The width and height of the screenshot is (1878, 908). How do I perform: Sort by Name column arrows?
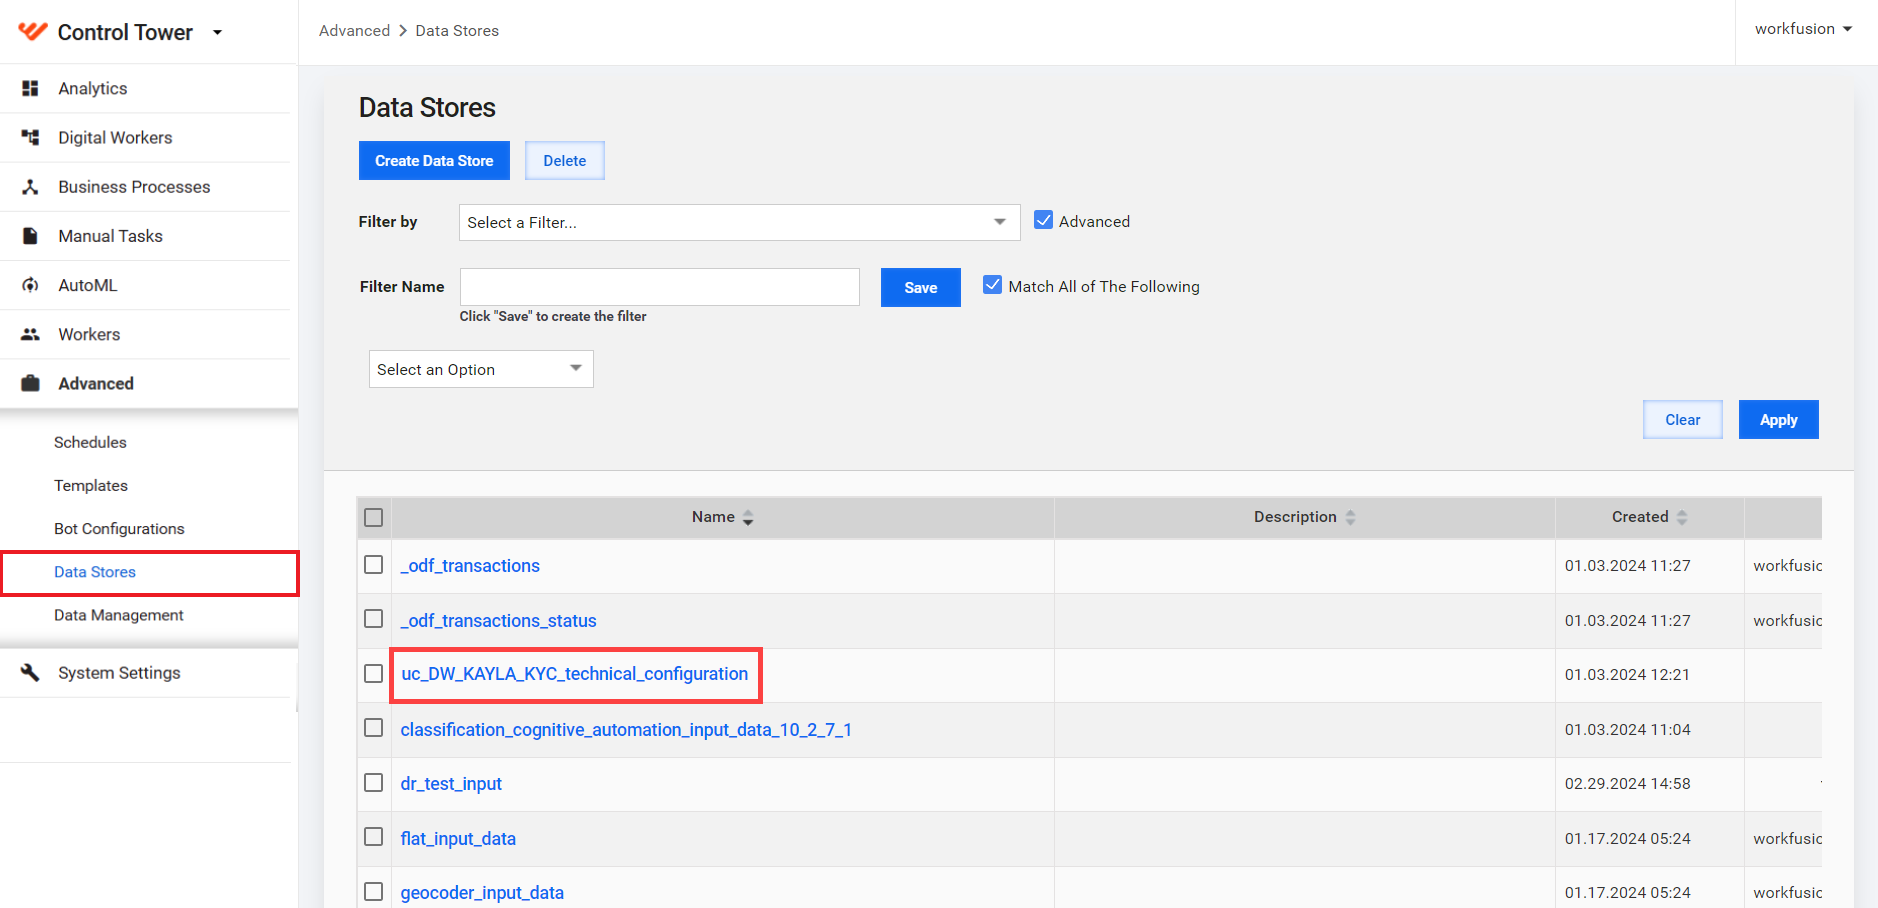(x=748, y=518)
